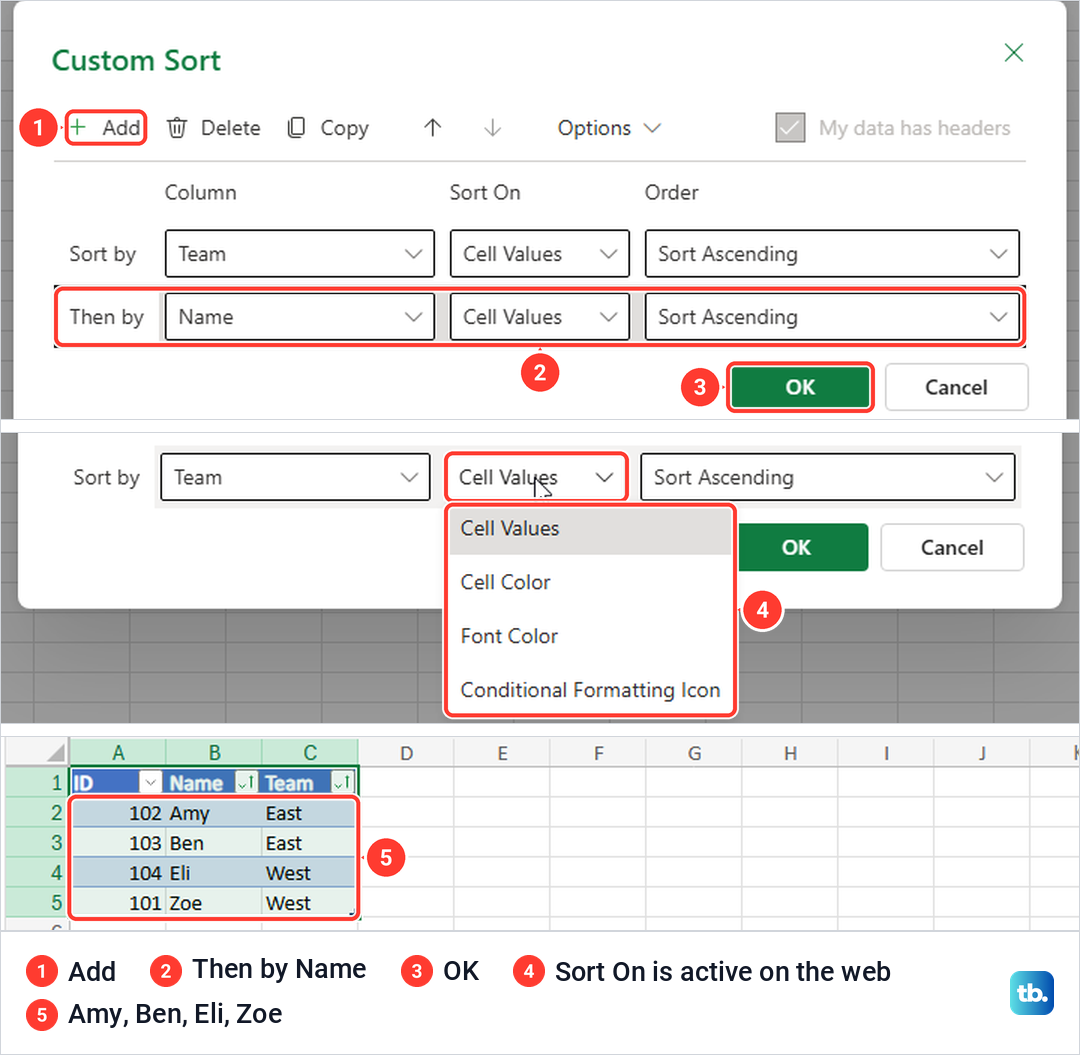Open Team column dropdown in lower dialog

(295, 477)
